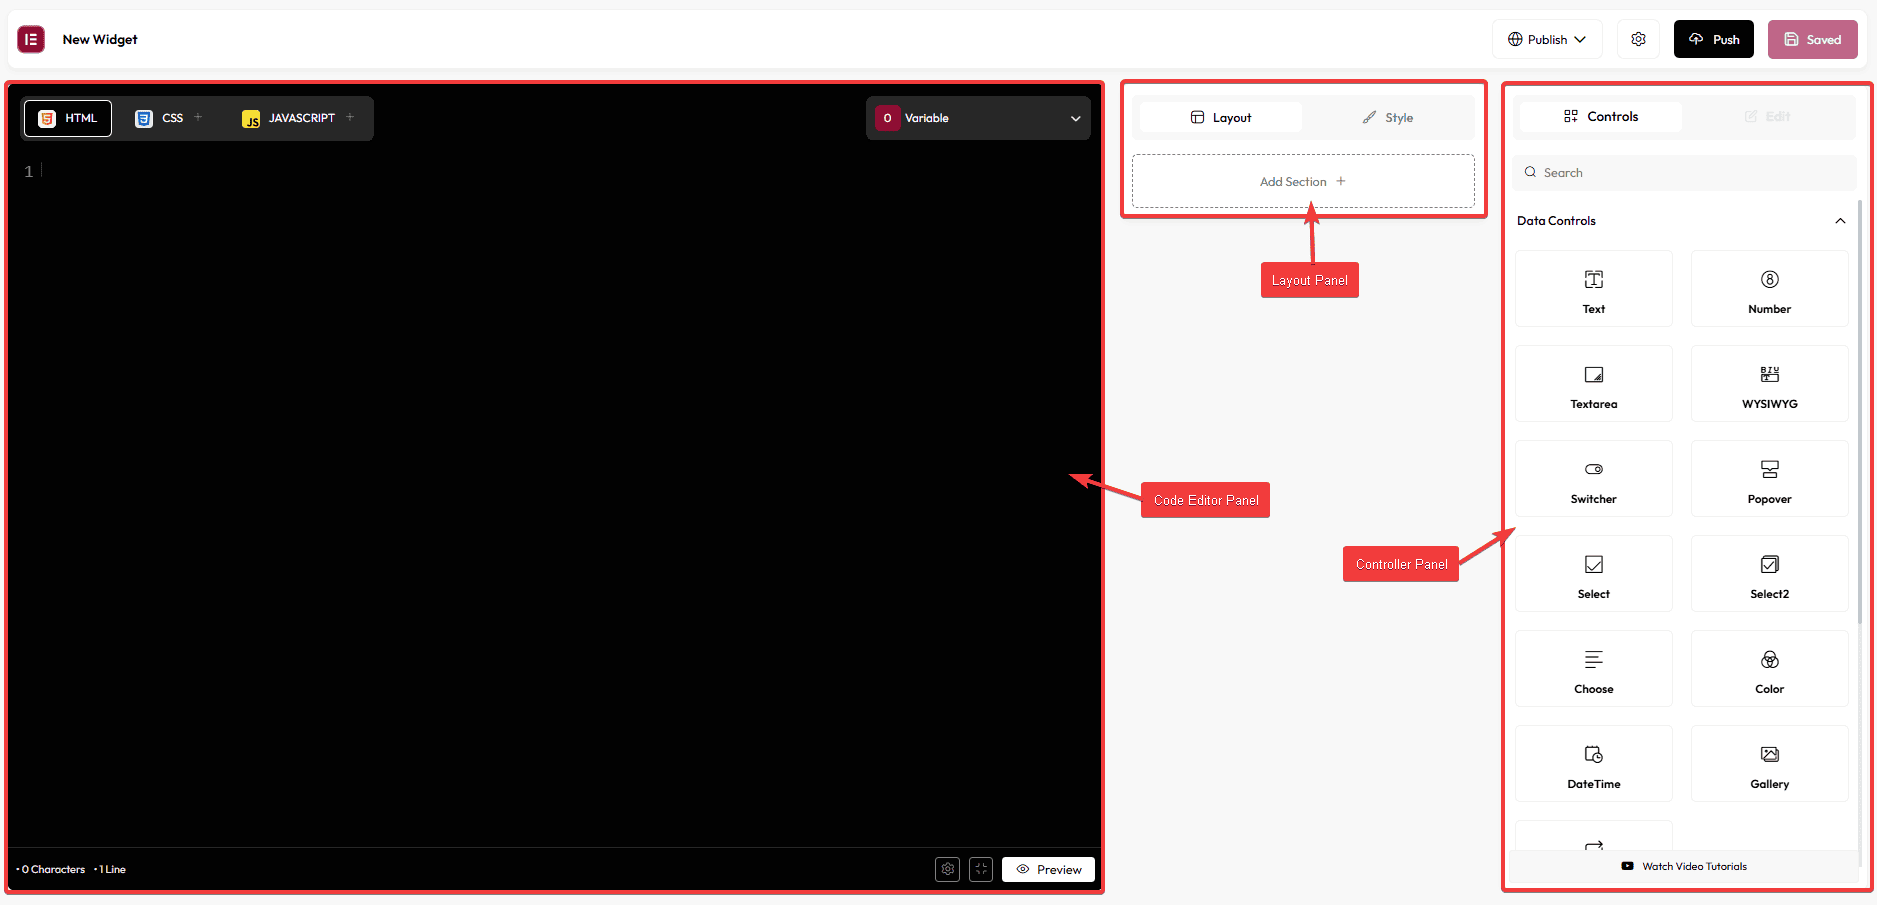The height and width of the screenshot is (905, 1877).
Task: Add the Switcher control
Action: pos(1593,479)
